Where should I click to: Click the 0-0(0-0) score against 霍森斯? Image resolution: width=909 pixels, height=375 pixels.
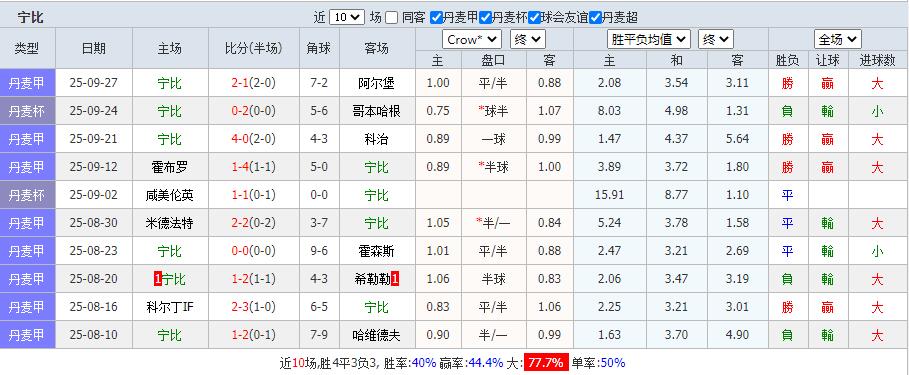254,251
